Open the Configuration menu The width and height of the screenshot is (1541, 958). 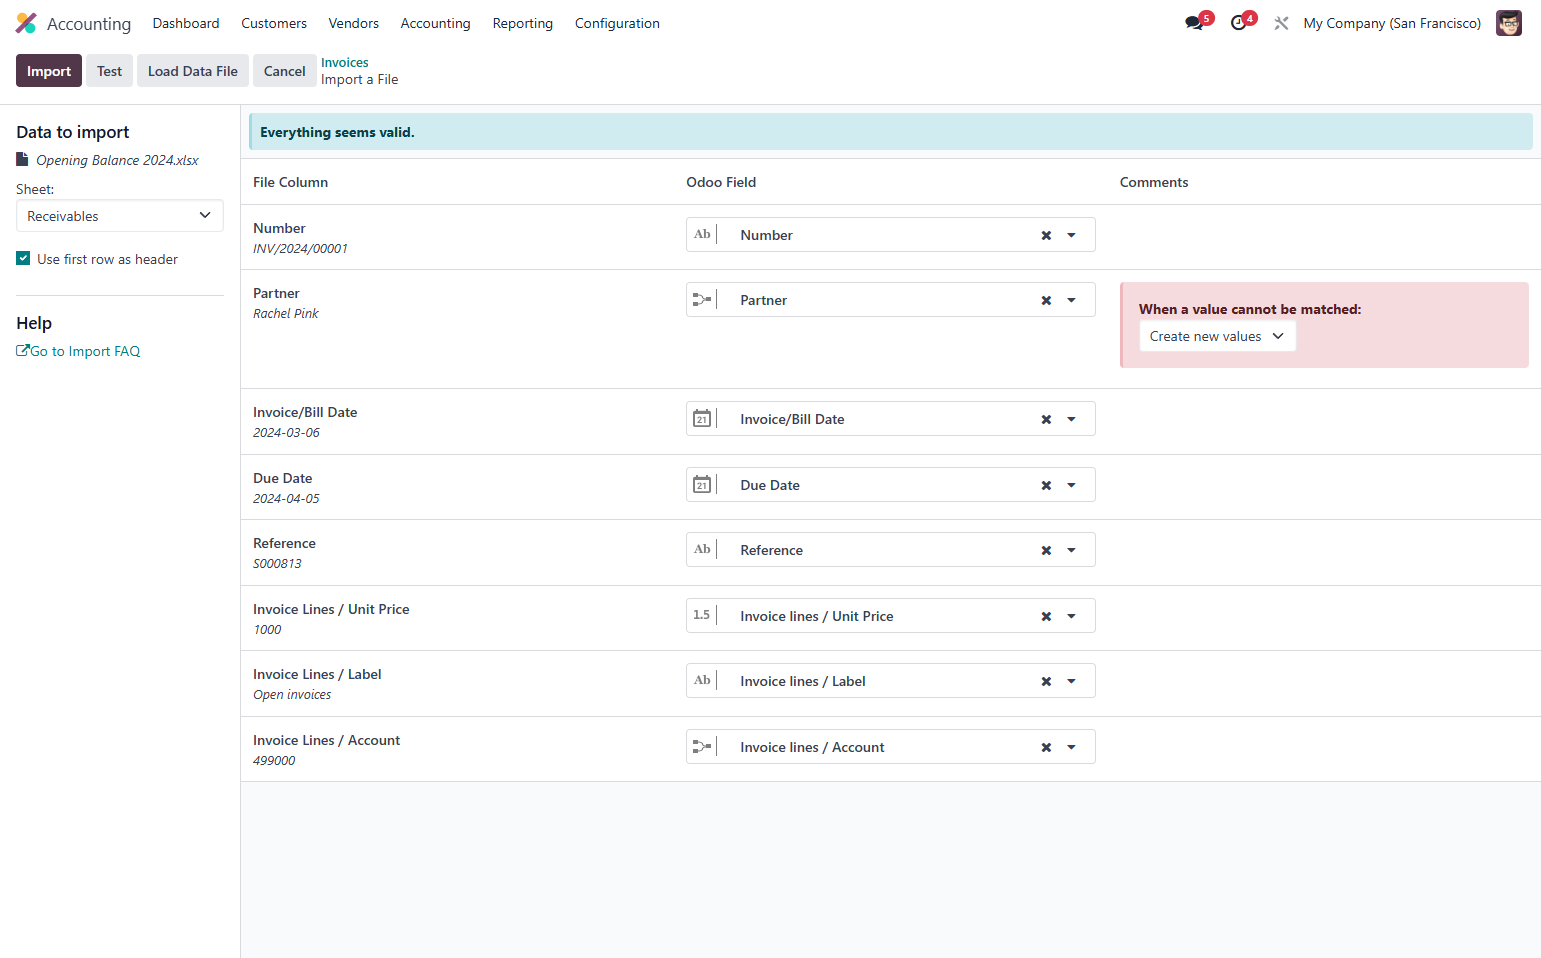[x=617, y=23]
